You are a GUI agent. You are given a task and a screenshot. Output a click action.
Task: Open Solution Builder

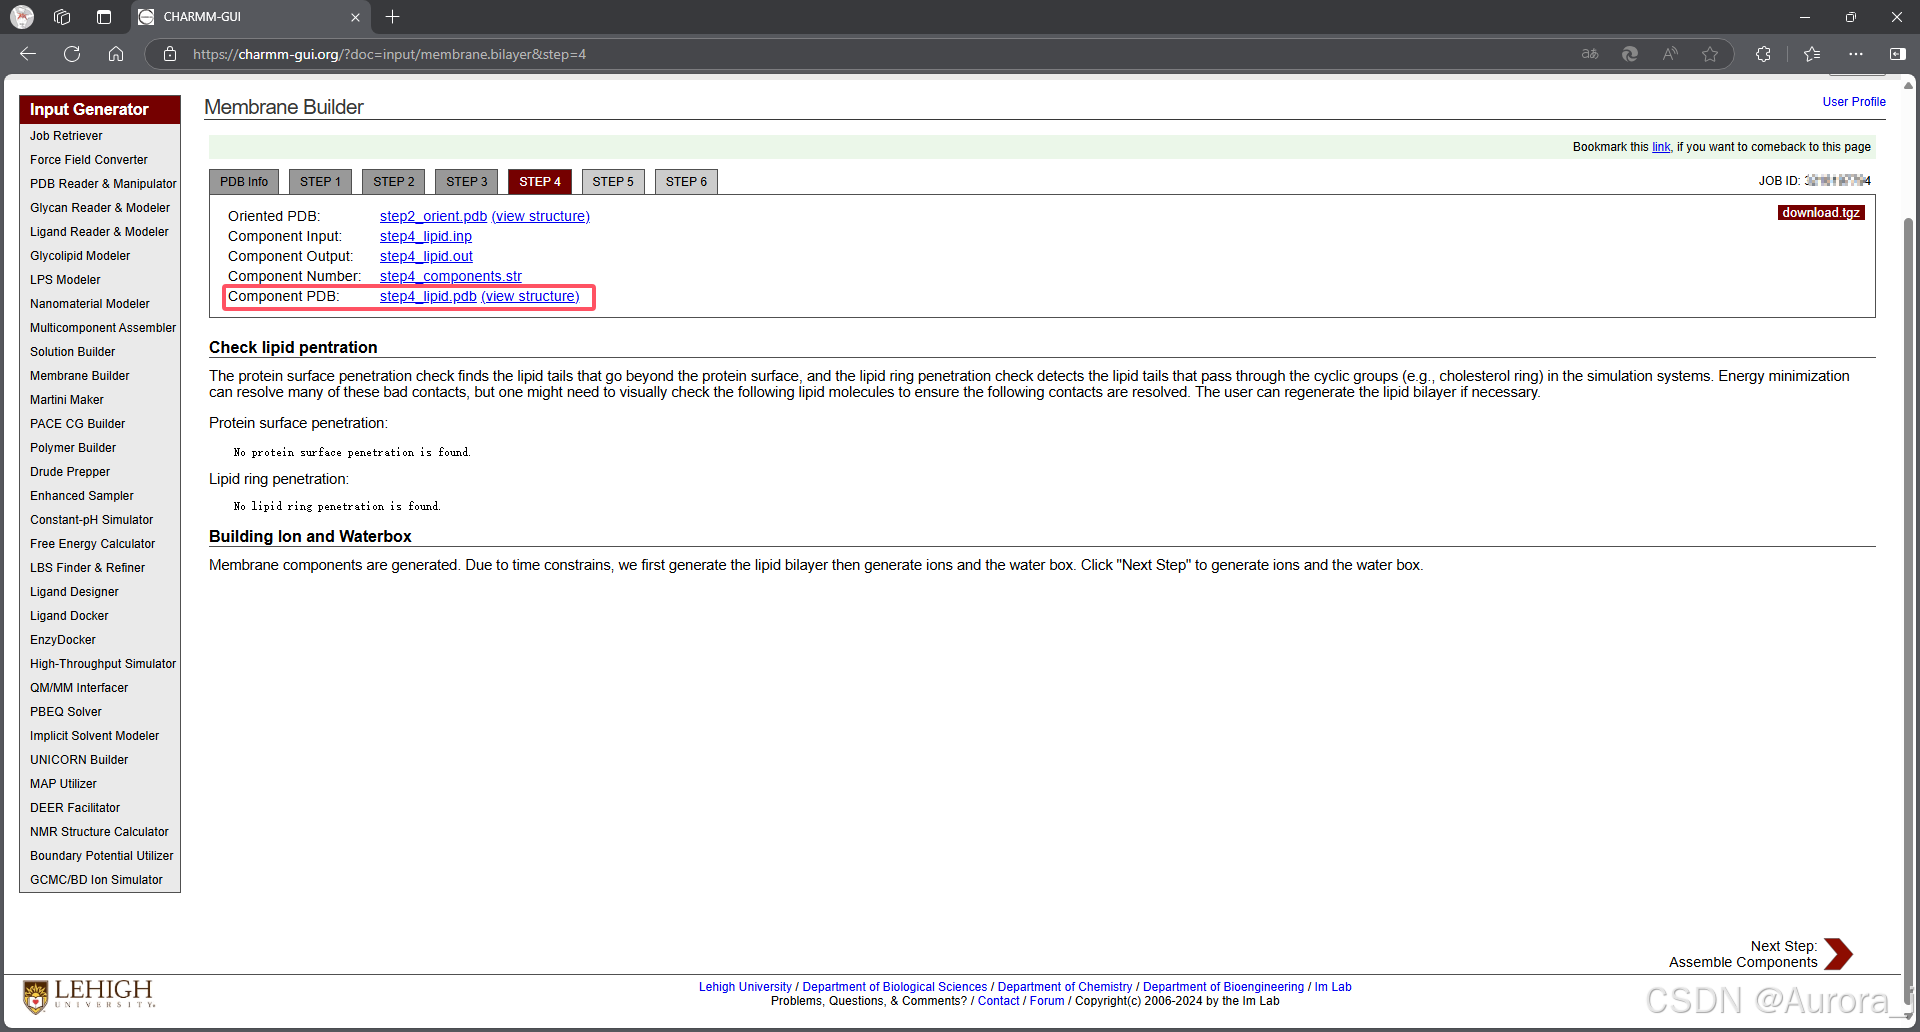(x=72, y=352)
